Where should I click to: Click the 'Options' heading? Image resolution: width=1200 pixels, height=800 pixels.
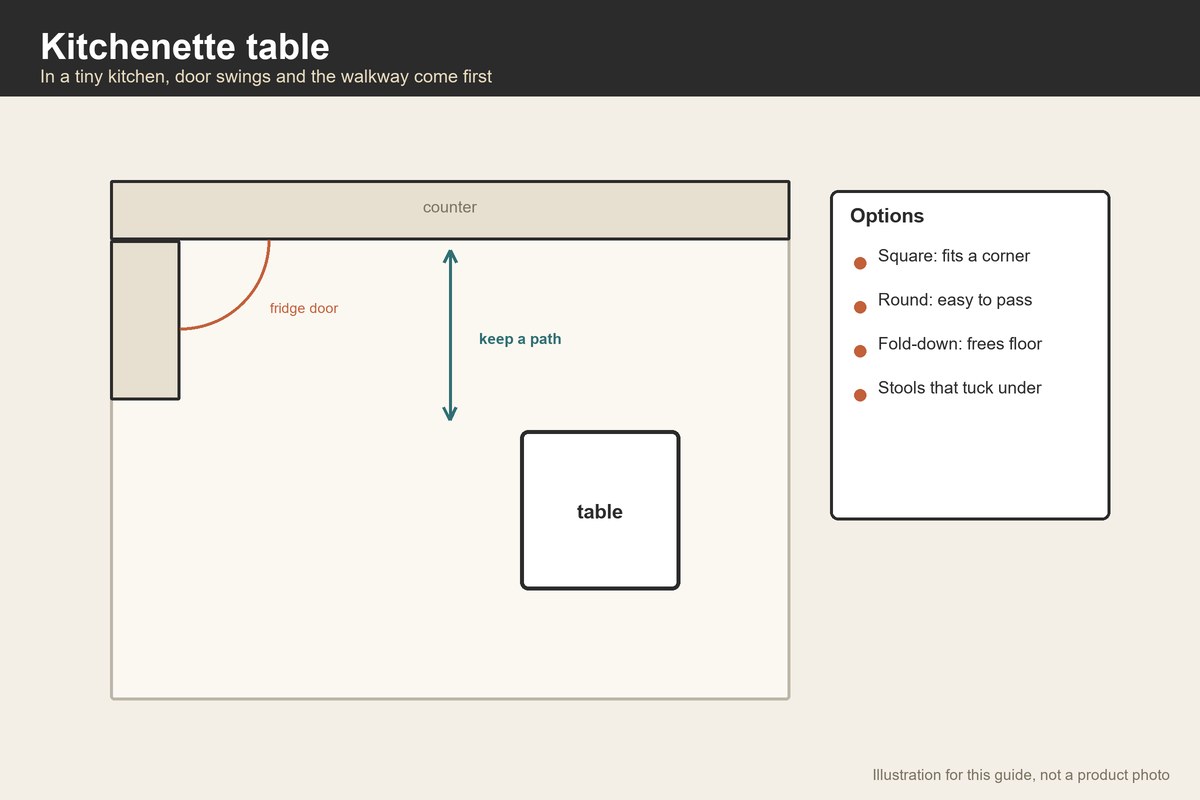pos(887,216)
